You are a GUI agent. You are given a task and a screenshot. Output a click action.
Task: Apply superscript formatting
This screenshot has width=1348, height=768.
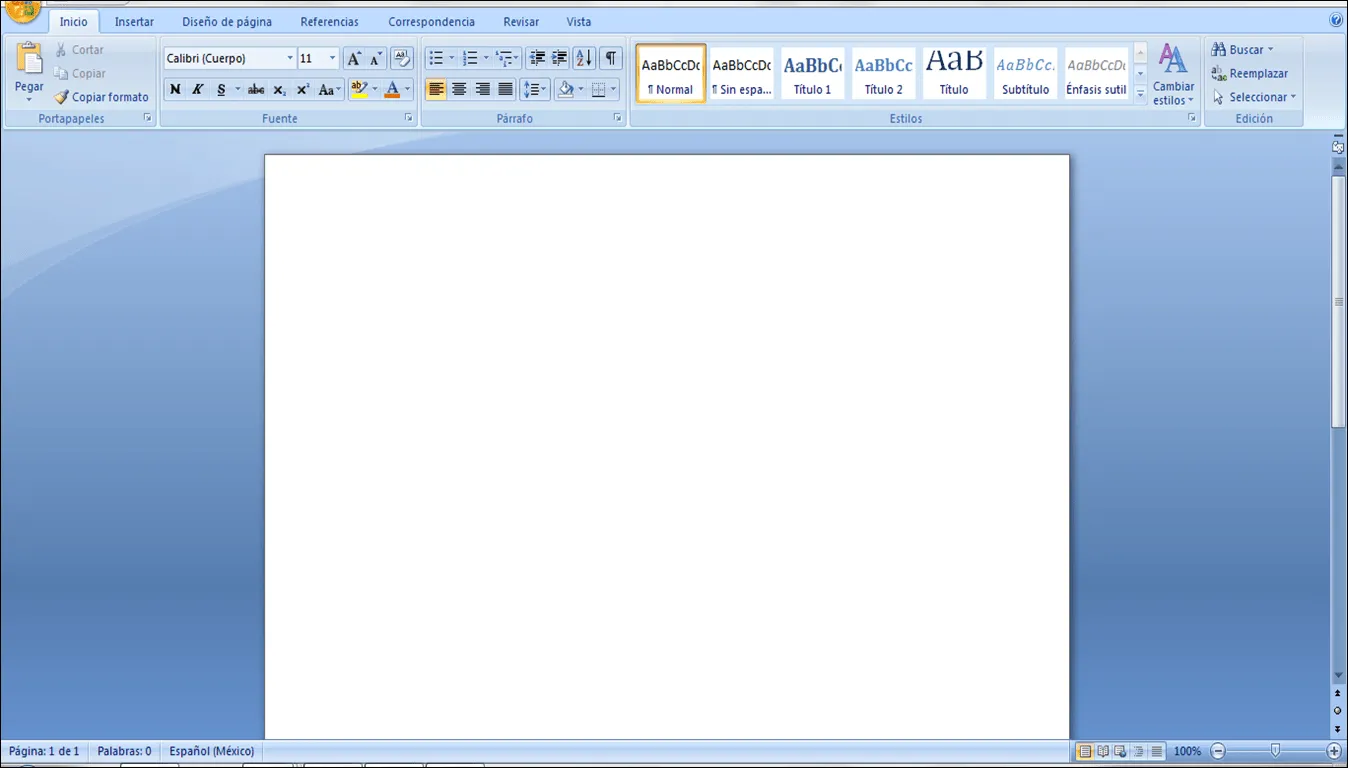click(303, 90)
